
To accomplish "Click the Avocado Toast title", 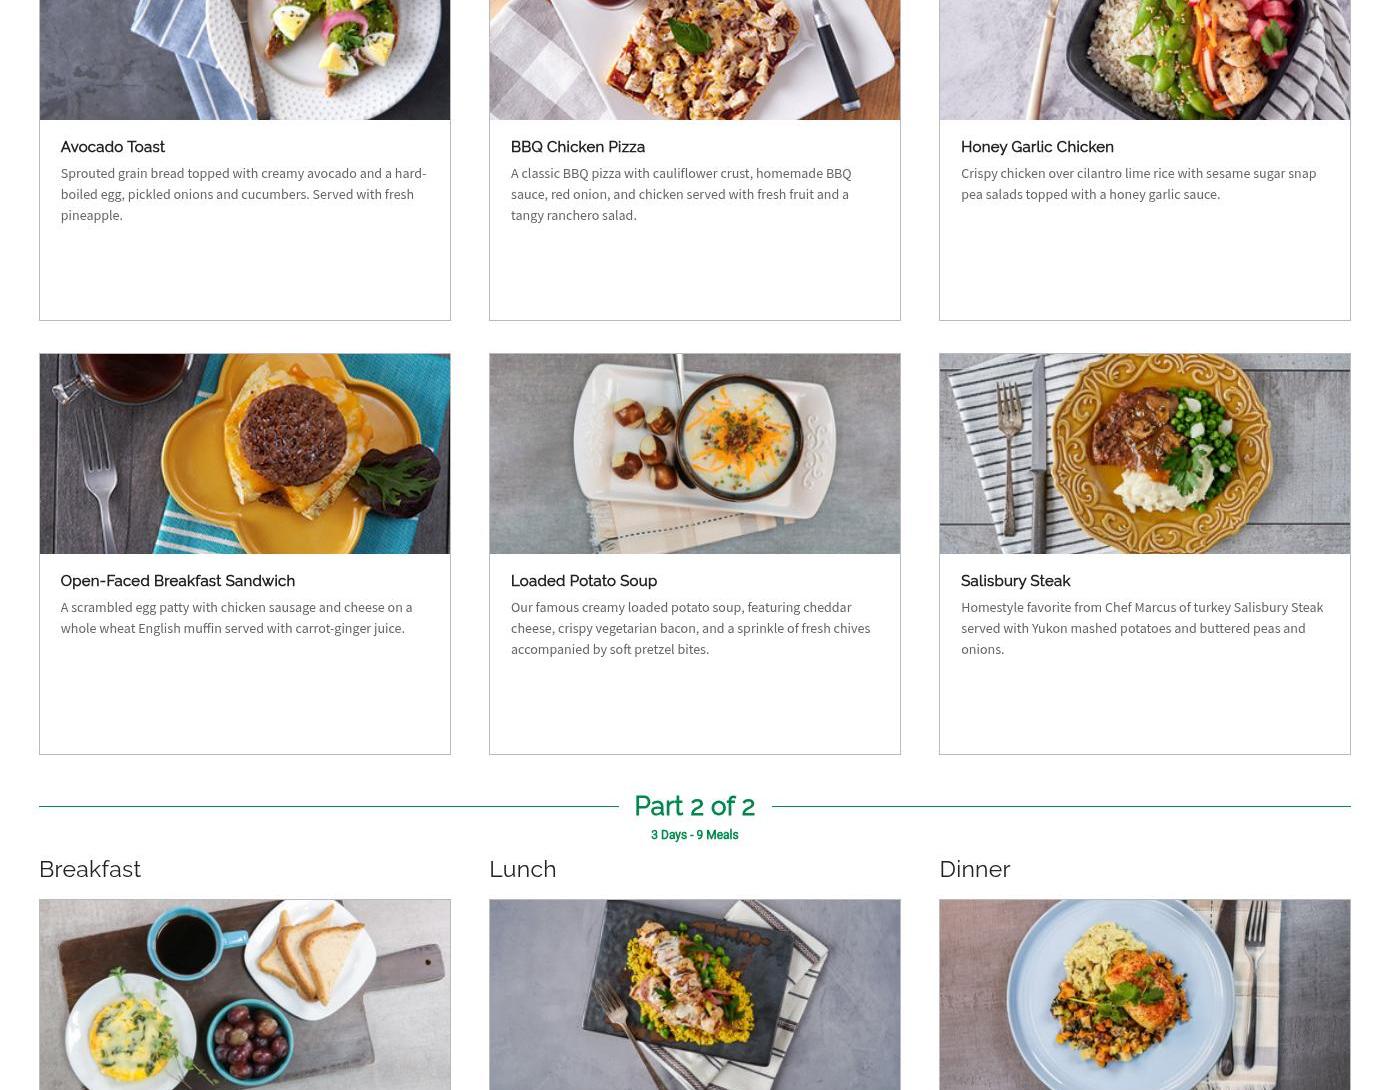I will pyautogui.click(x=113, y=147).
